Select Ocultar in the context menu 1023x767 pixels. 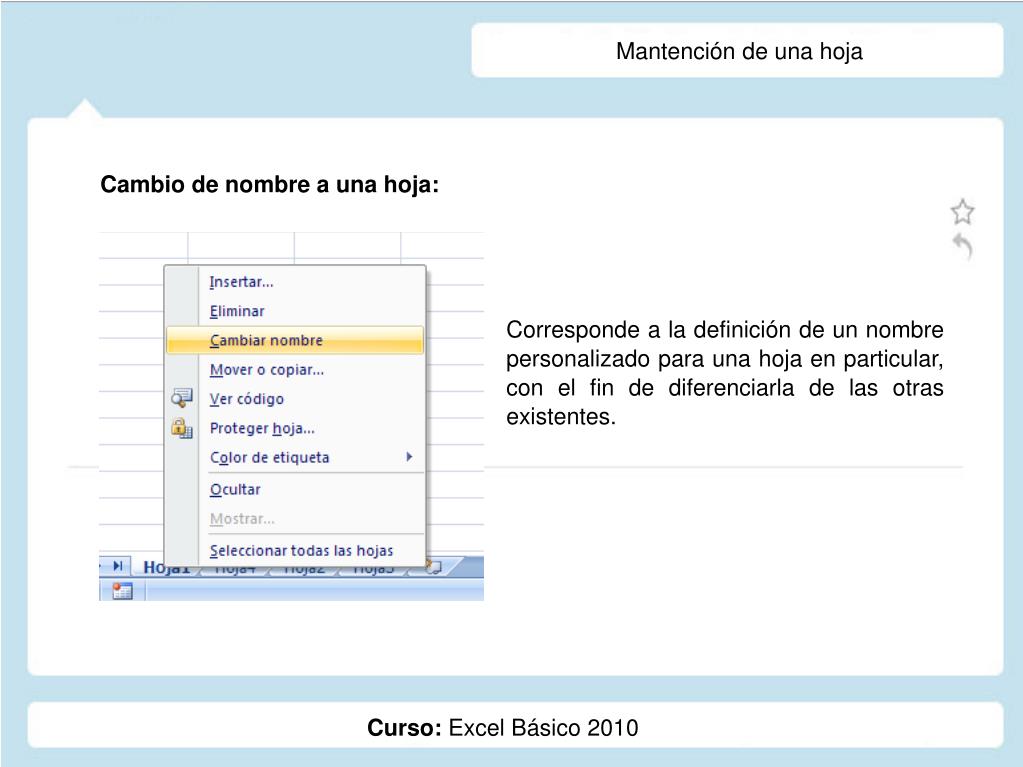point(295,489)
